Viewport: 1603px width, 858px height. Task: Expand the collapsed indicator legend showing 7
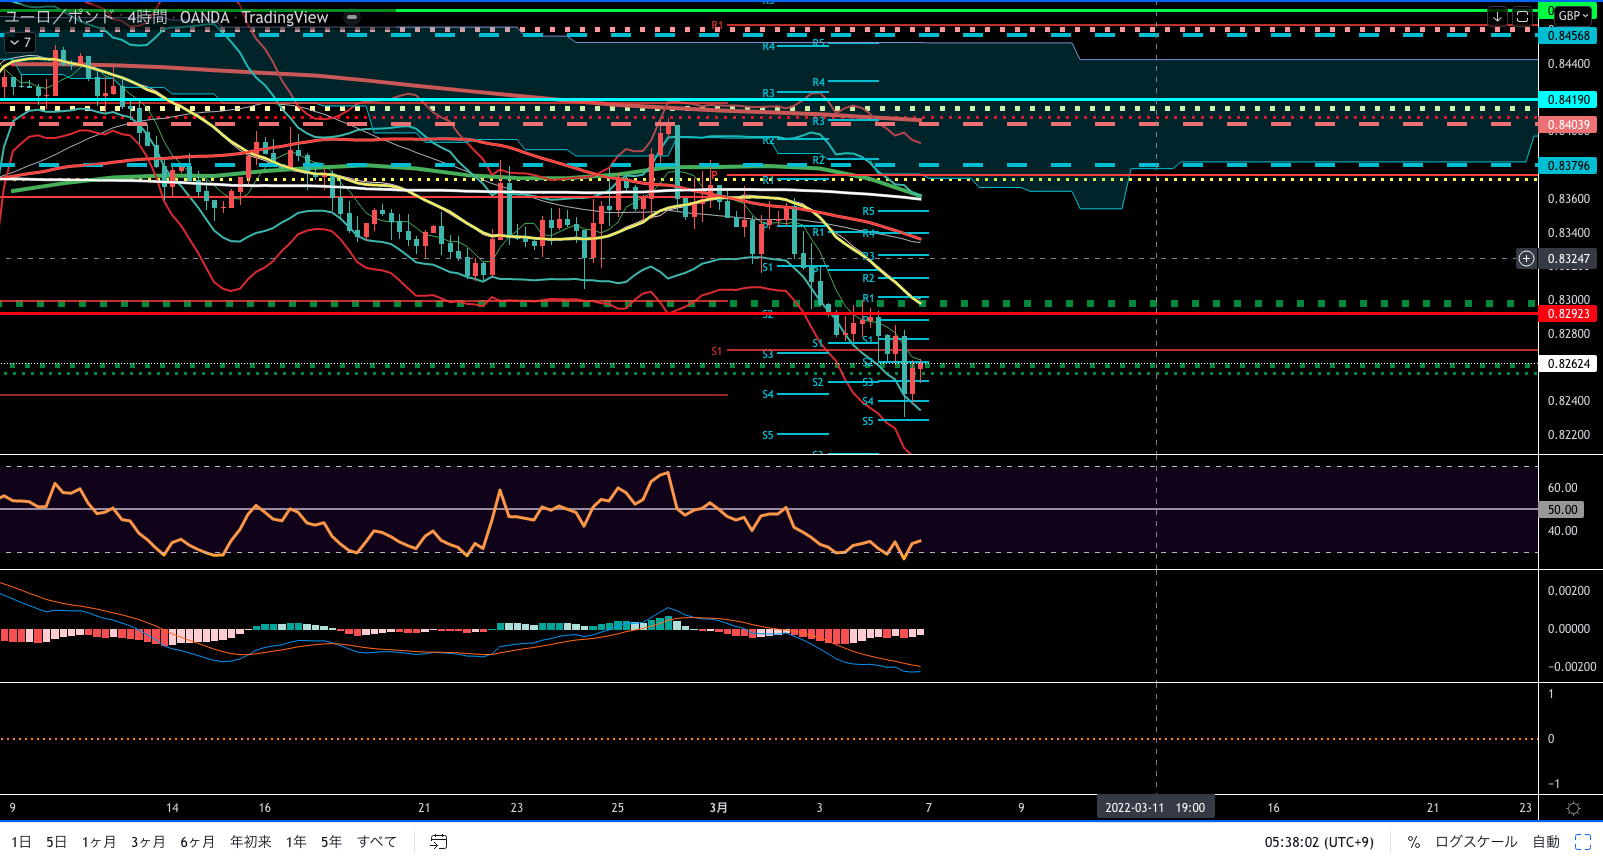pyautogui.click(x=20, y=42)
